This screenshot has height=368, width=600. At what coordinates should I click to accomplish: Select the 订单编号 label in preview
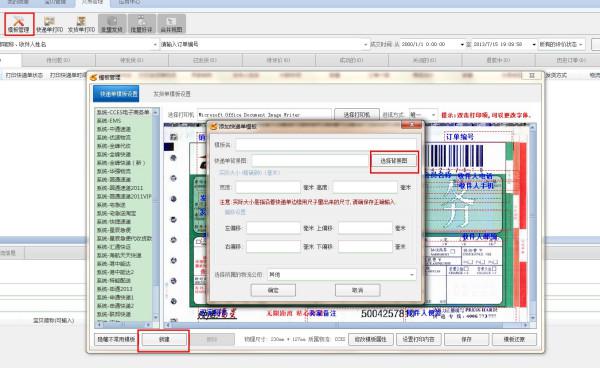(x=460, y=137)
